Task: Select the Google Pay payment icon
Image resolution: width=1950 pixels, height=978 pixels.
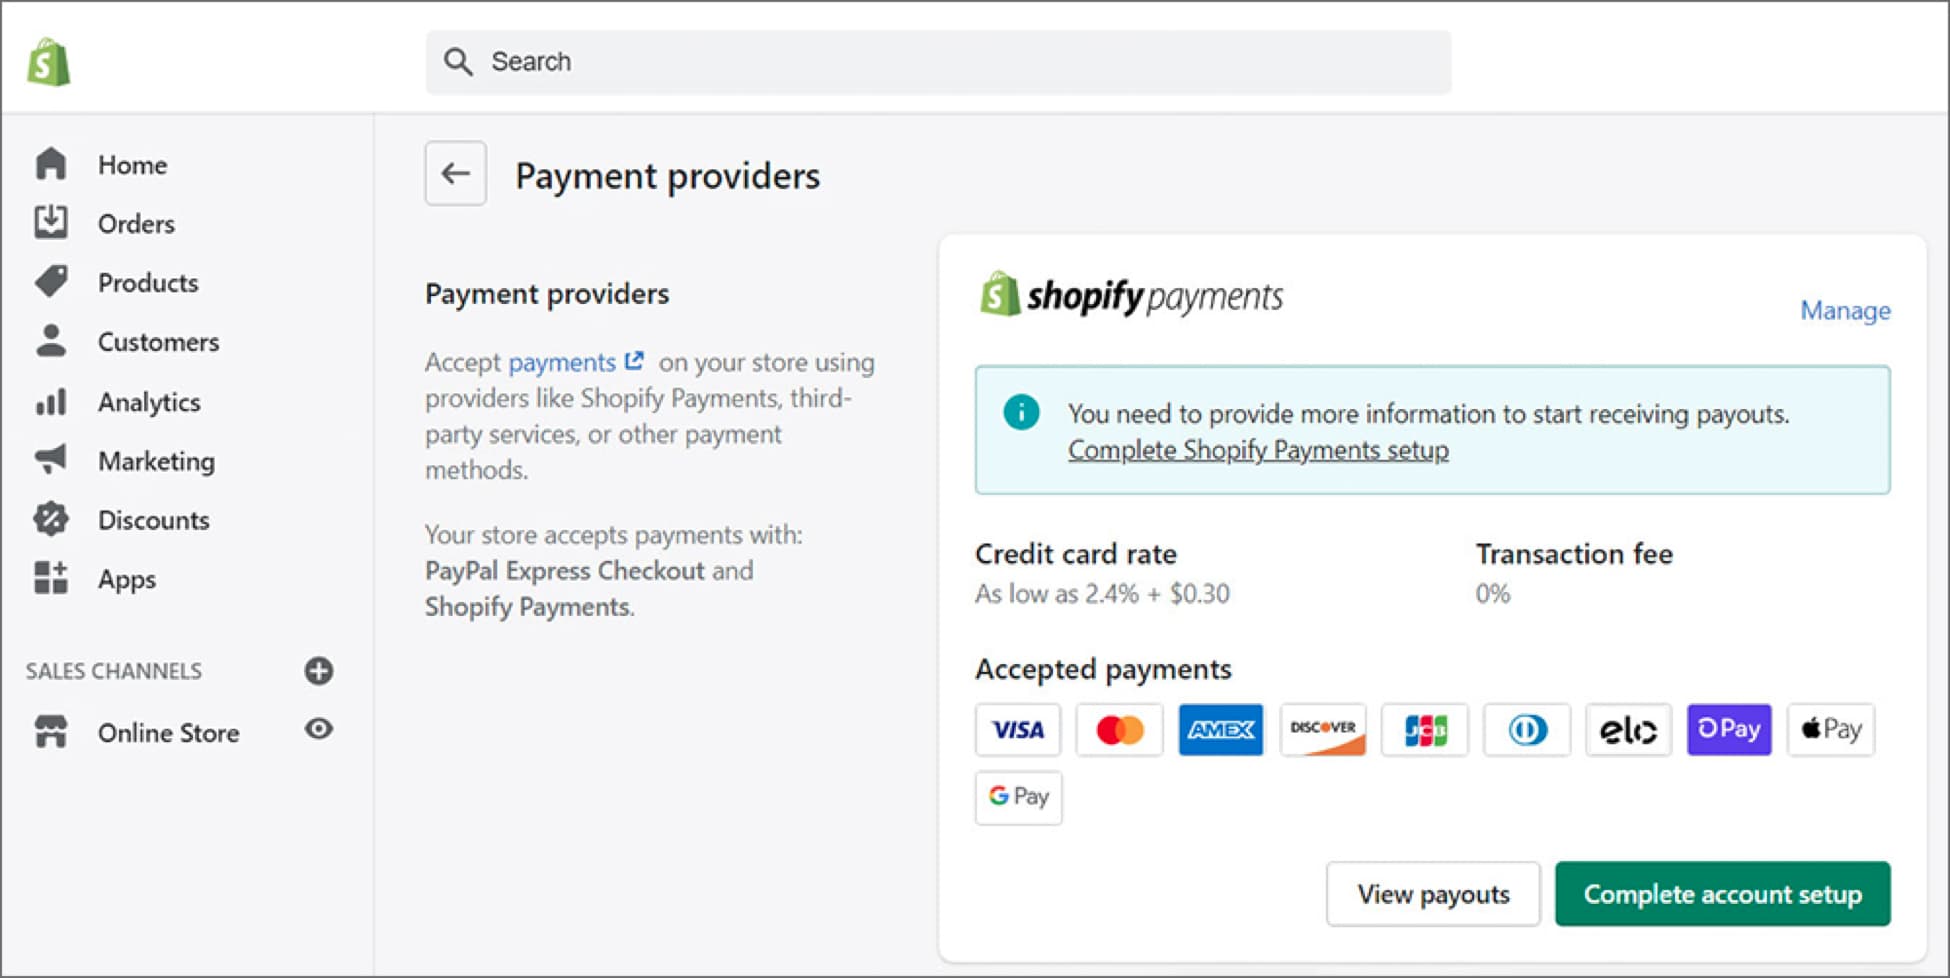Action: click(1018, 798)
